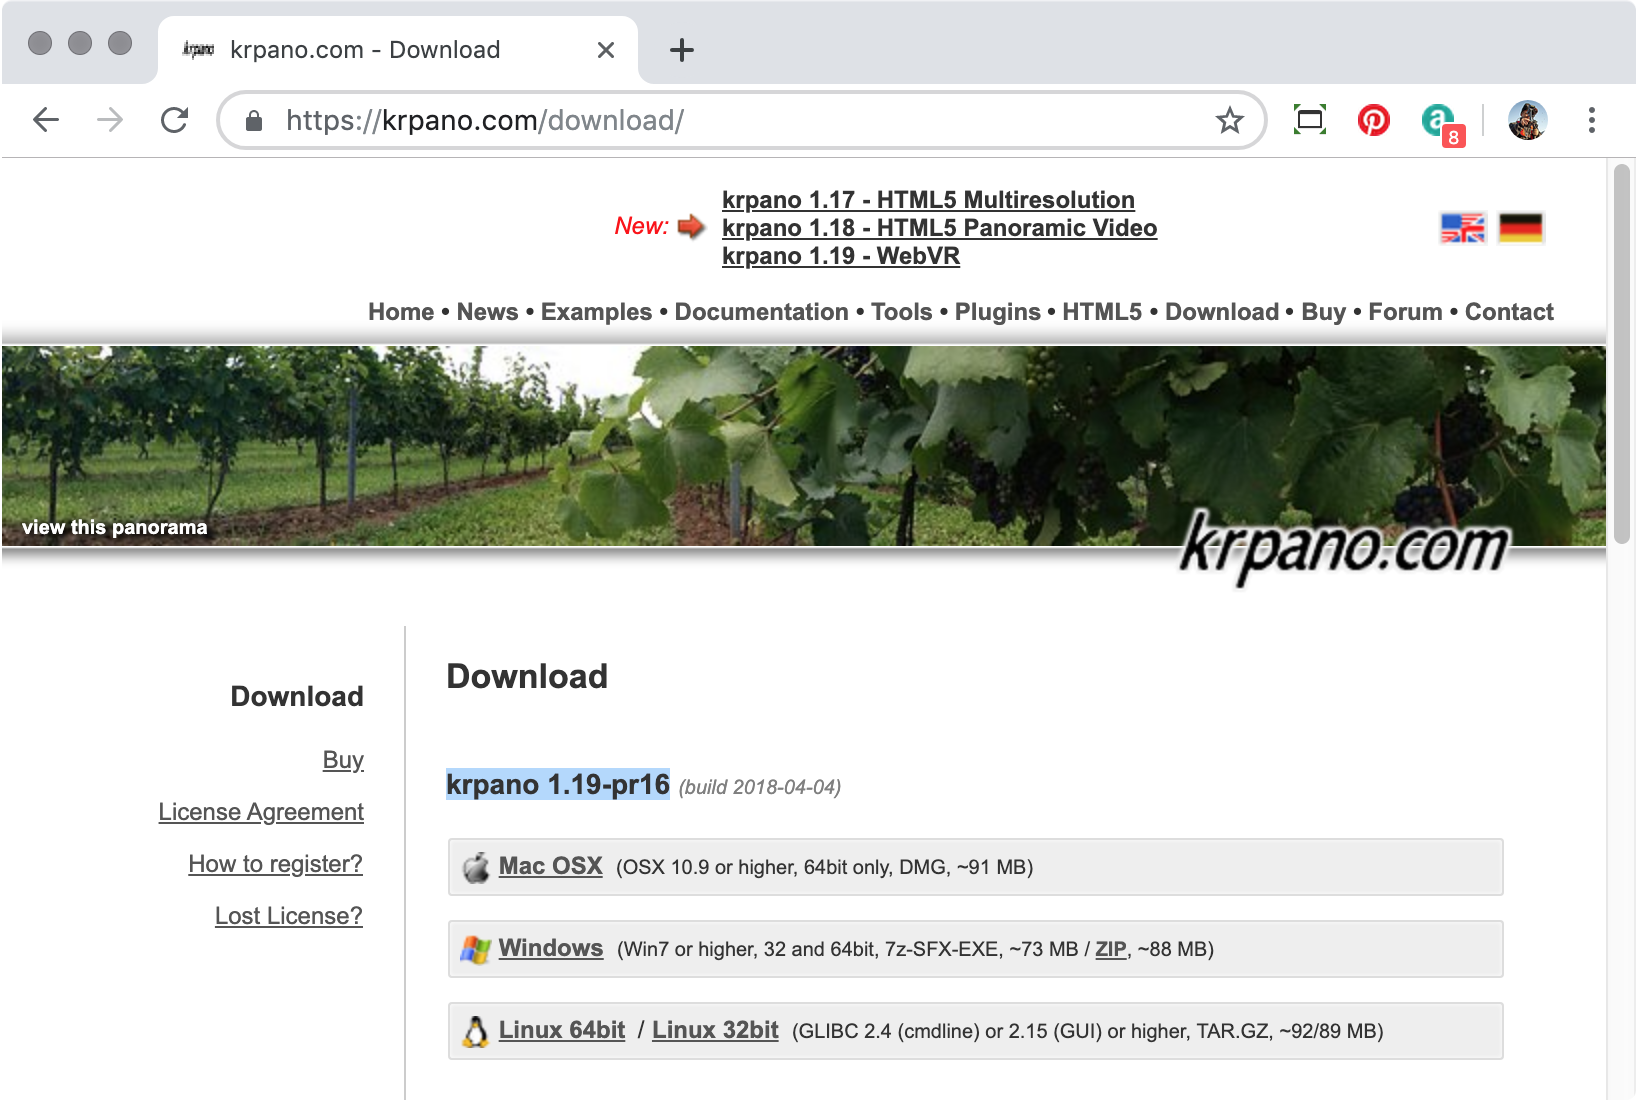Click the build 2018-04-04 text
The height and width of the screenshot is (1102, 1636).
click(760, 787)
